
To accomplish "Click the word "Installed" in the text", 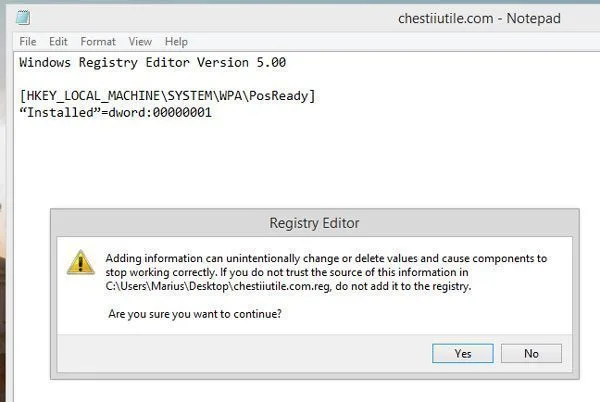I will [x=60, y=112].
